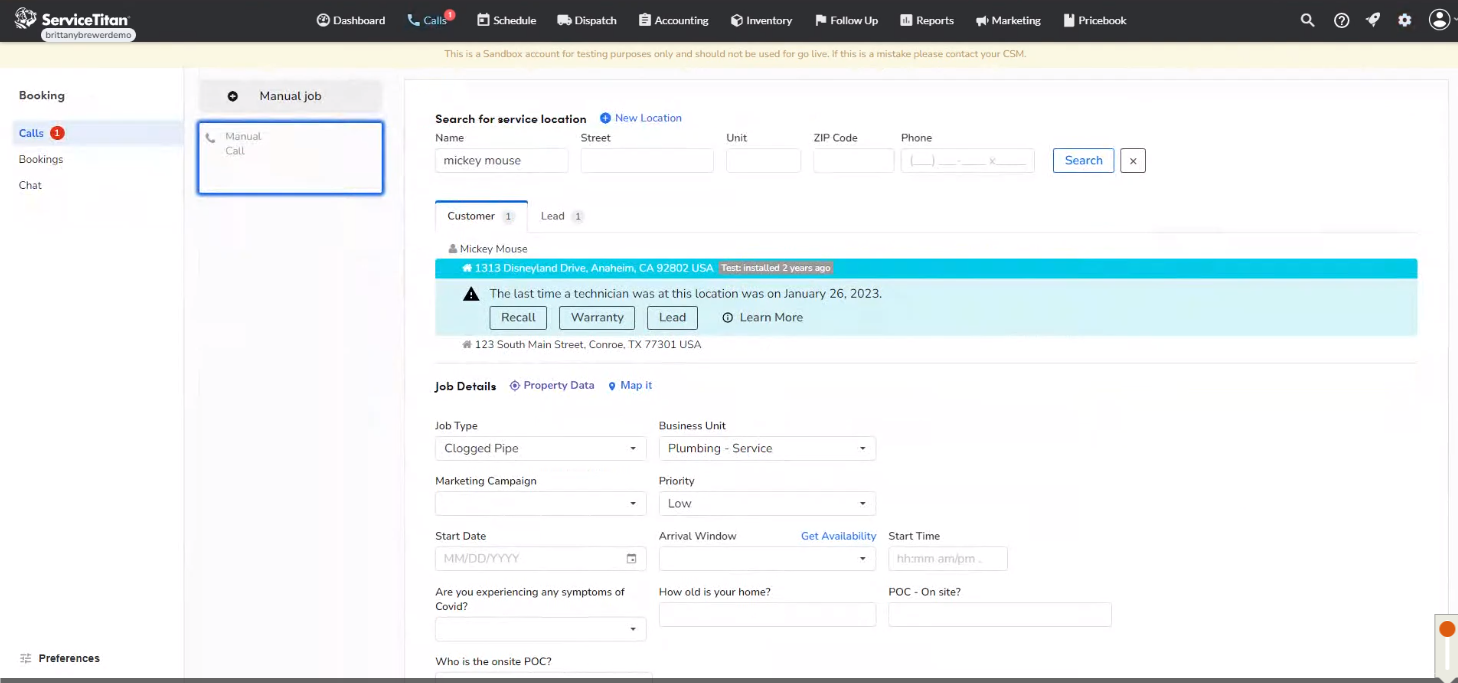
Task: Click the search magnifier icon in top bar
Action: (1307, 19)
